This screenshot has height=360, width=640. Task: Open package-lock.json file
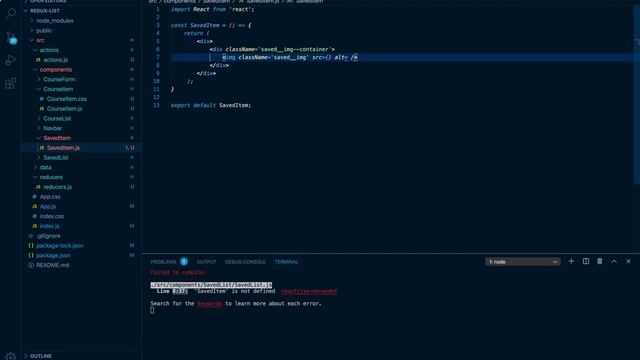tap(60, 246)
